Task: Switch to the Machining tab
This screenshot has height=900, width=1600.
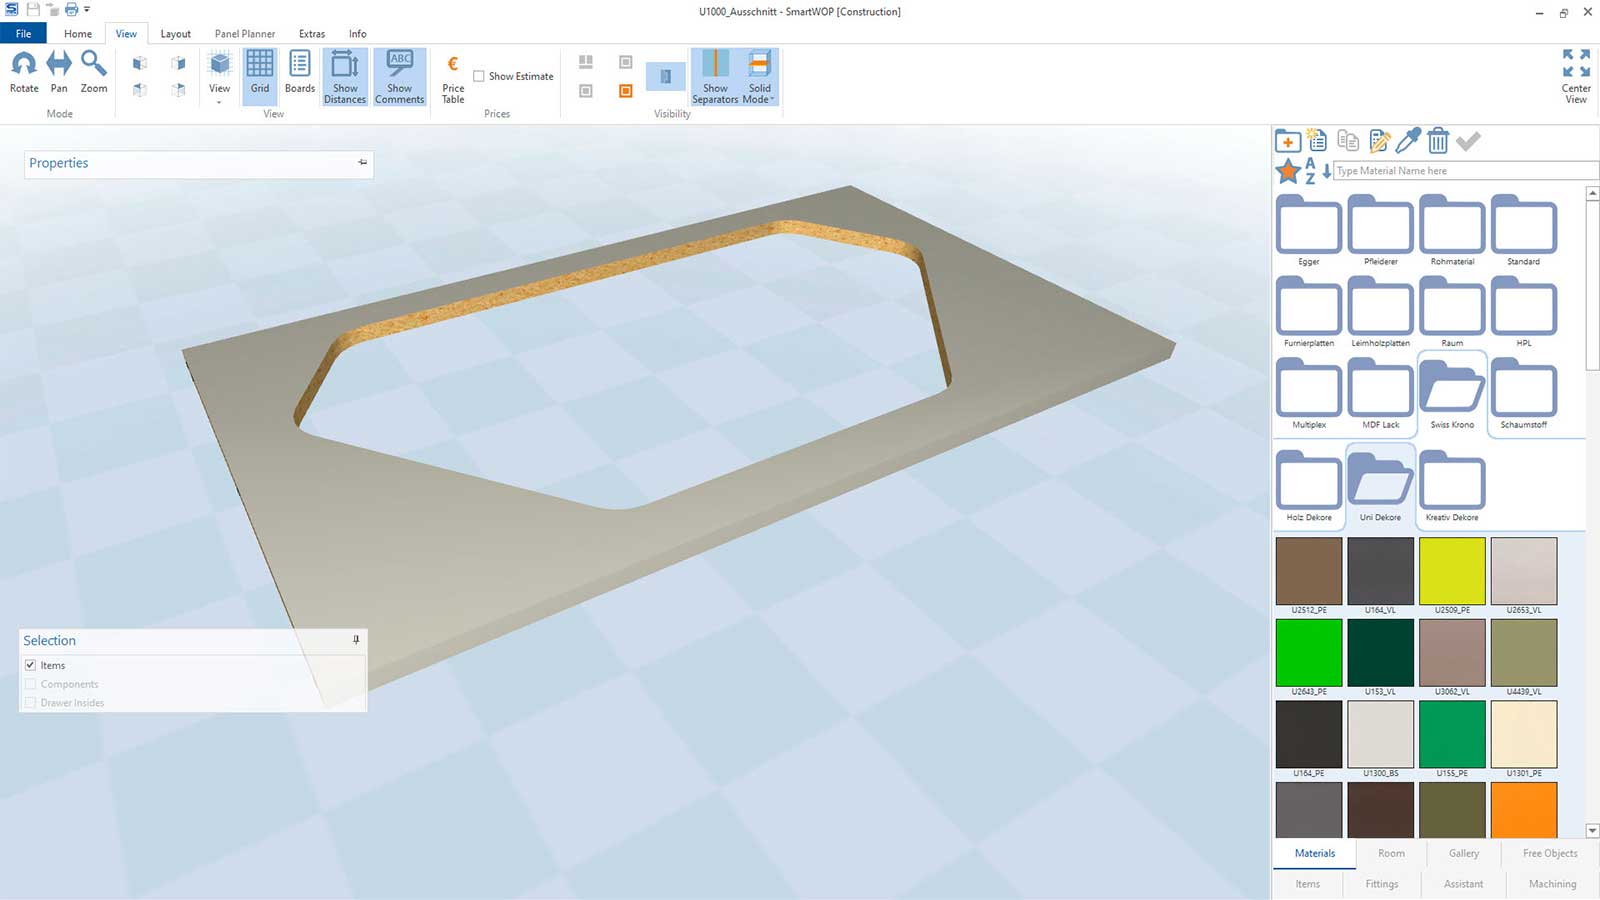Action: coord(1552,884)
